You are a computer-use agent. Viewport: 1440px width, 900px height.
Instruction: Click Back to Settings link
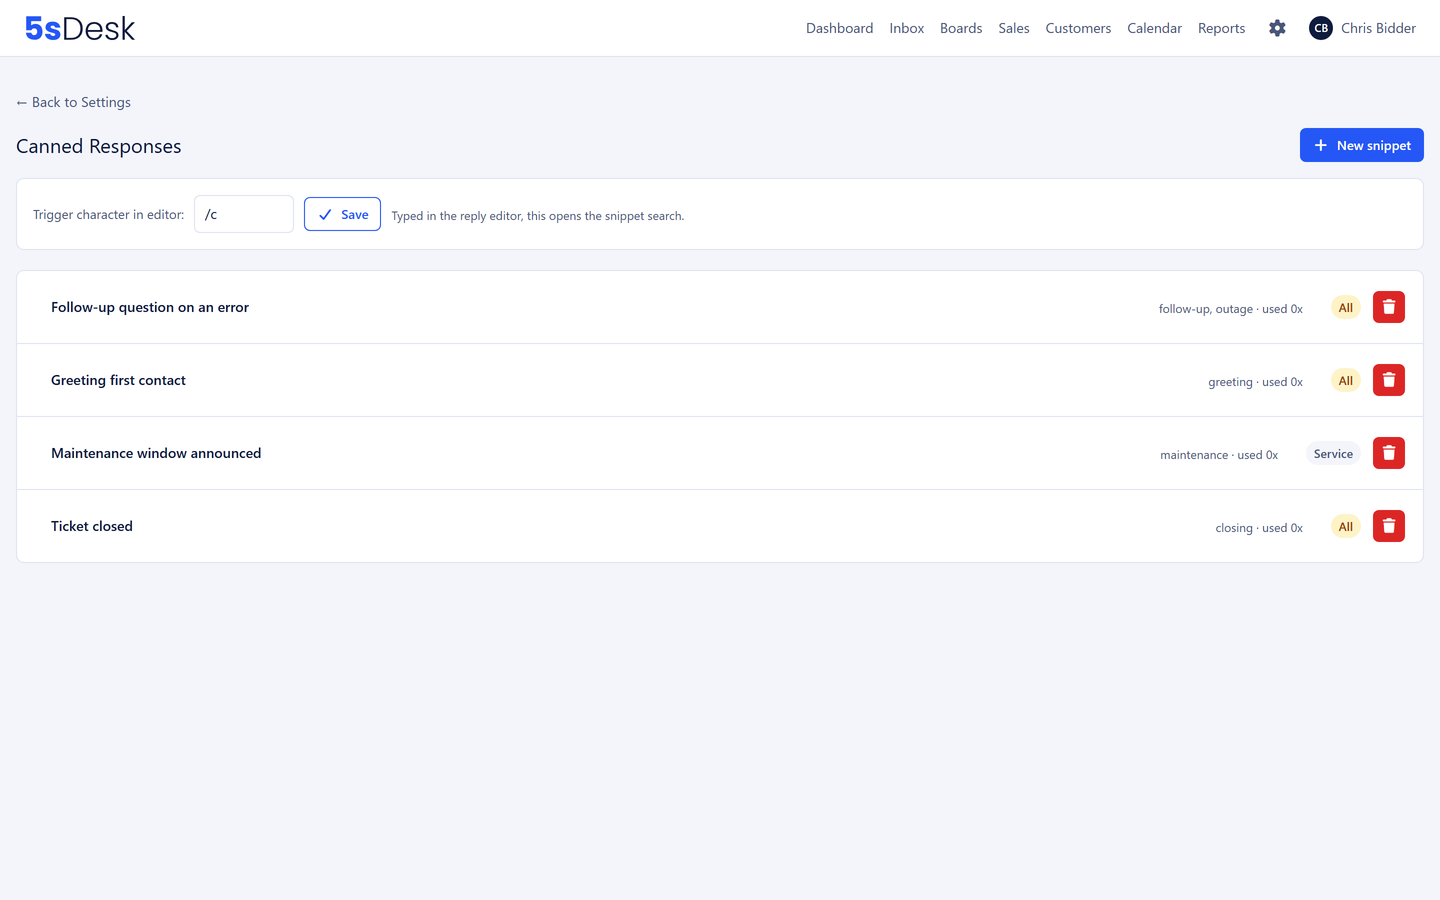(x=73, y=102)
